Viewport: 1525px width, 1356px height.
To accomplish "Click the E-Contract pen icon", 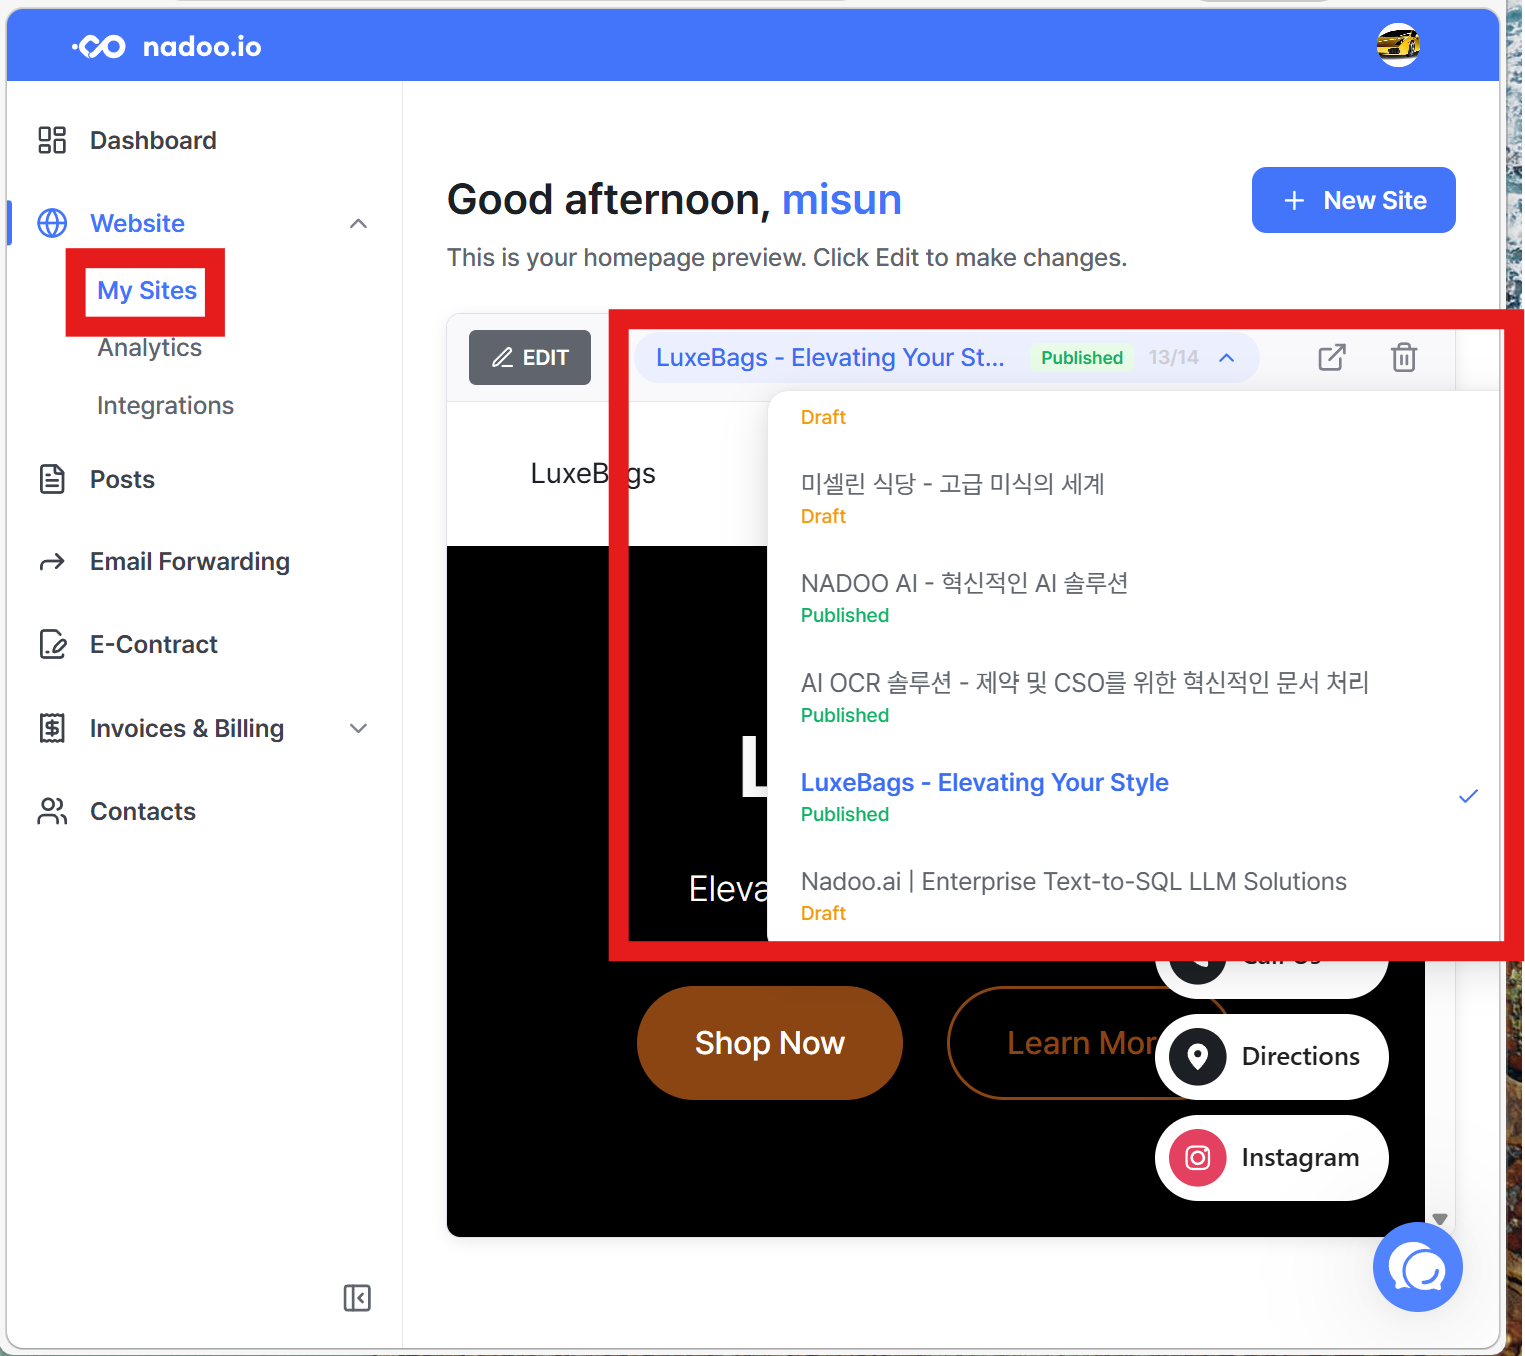I will pos(52,644).
